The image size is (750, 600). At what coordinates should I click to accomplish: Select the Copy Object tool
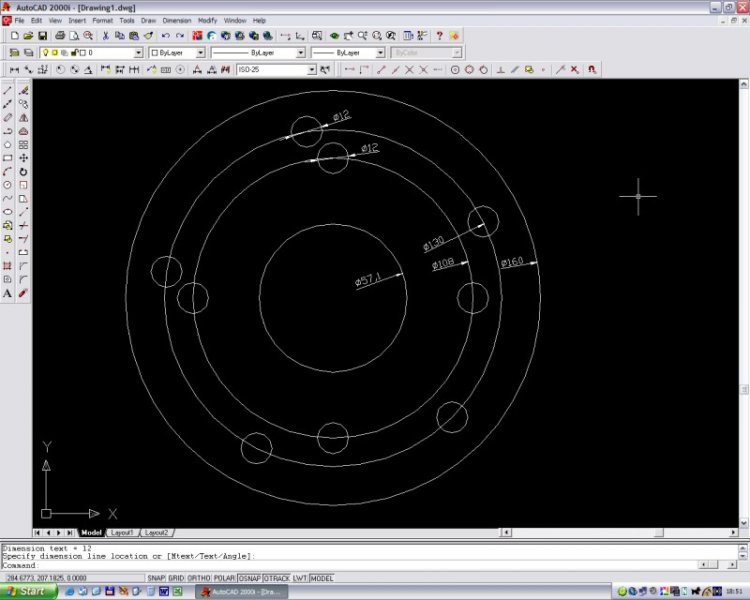coord(23,104)
